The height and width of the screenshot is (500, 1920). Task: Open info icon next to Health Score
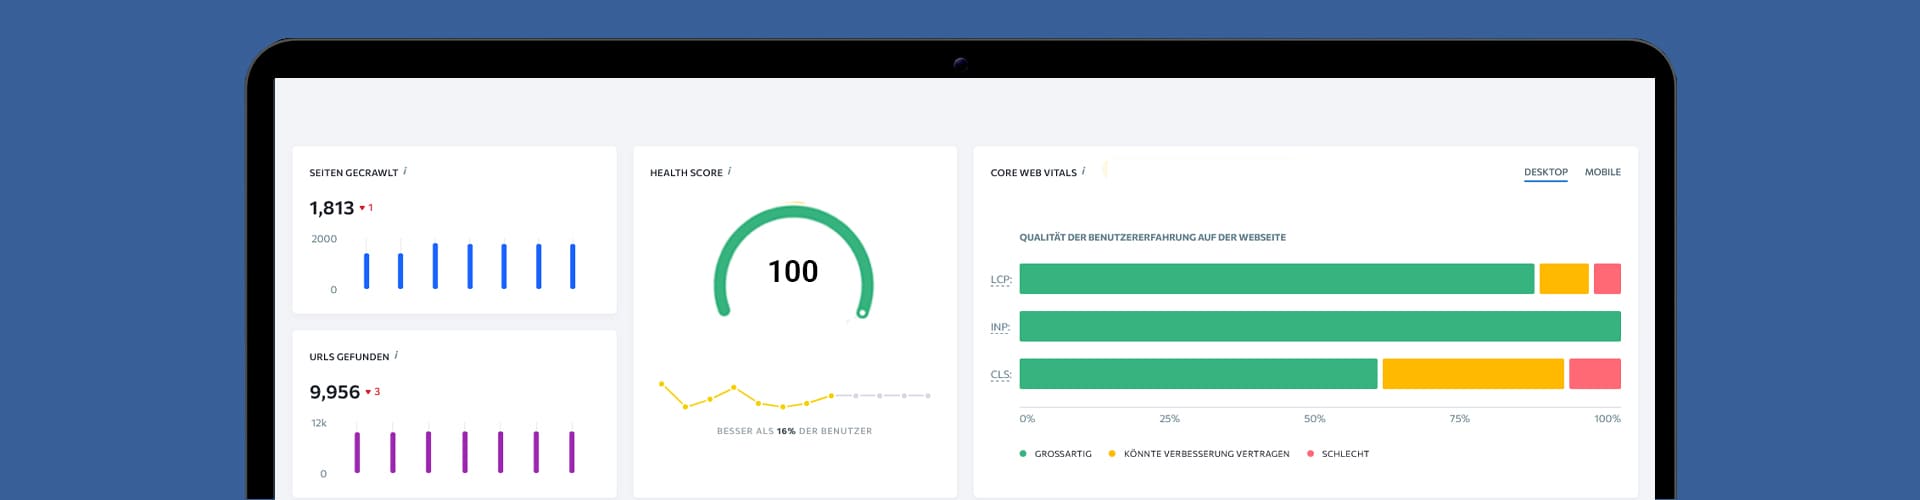729,171
